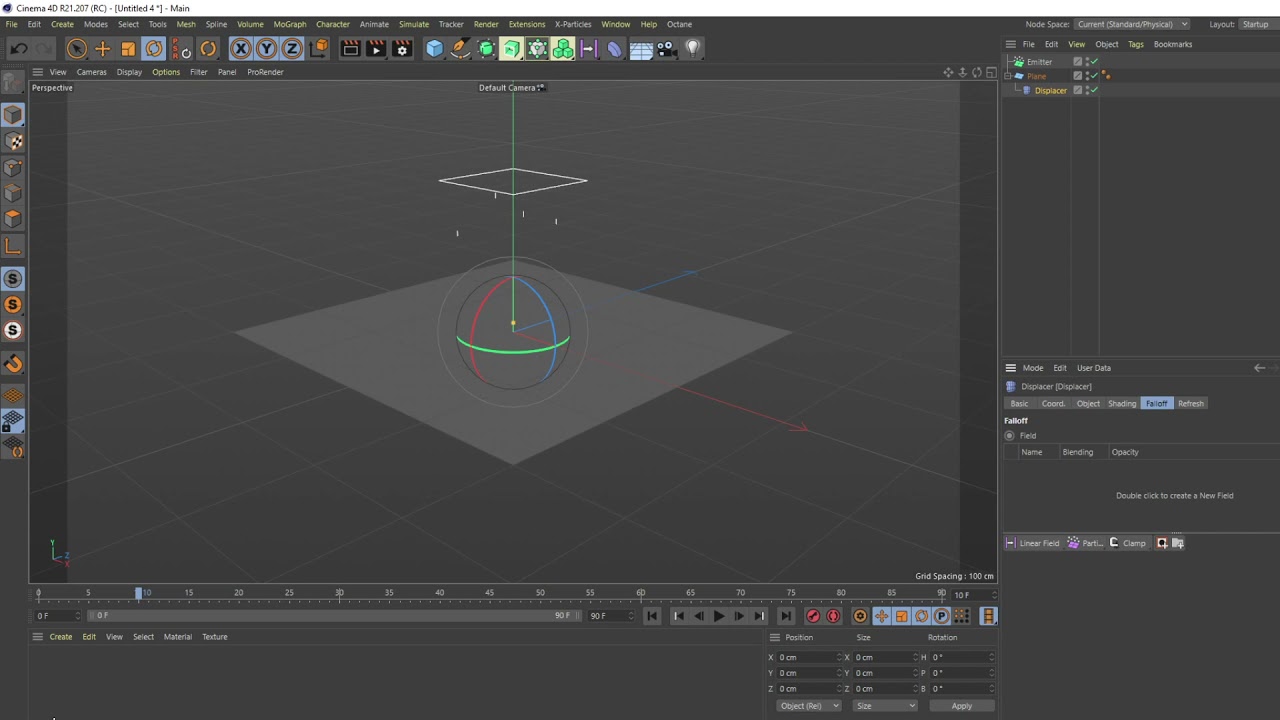Click the preview range bar below timeline
Viewport: 1280px width, 720px height.
pyautogui.click(x=332, y=616)
